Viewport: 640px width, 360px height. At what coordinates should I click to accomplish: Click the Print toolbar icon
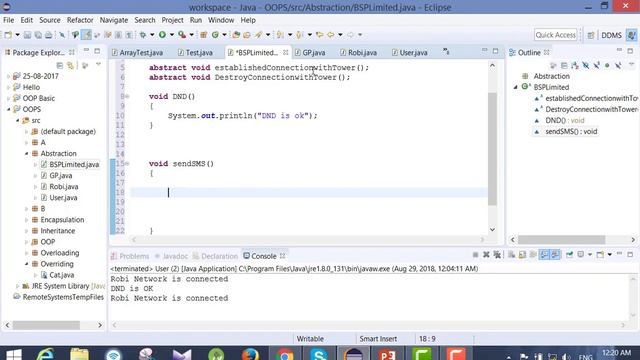coord(49,35)
